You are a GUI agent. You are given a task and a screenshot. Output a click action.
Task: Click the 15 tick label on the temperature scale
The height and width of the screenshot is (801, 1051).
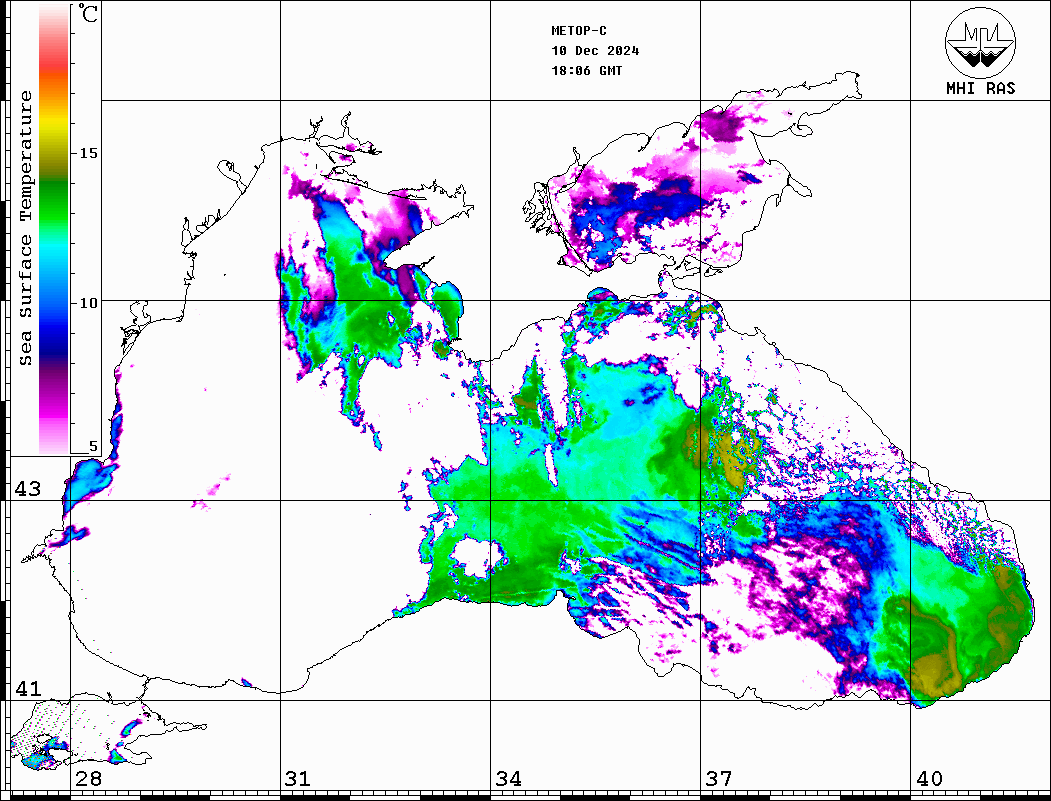tap(88, 153)
